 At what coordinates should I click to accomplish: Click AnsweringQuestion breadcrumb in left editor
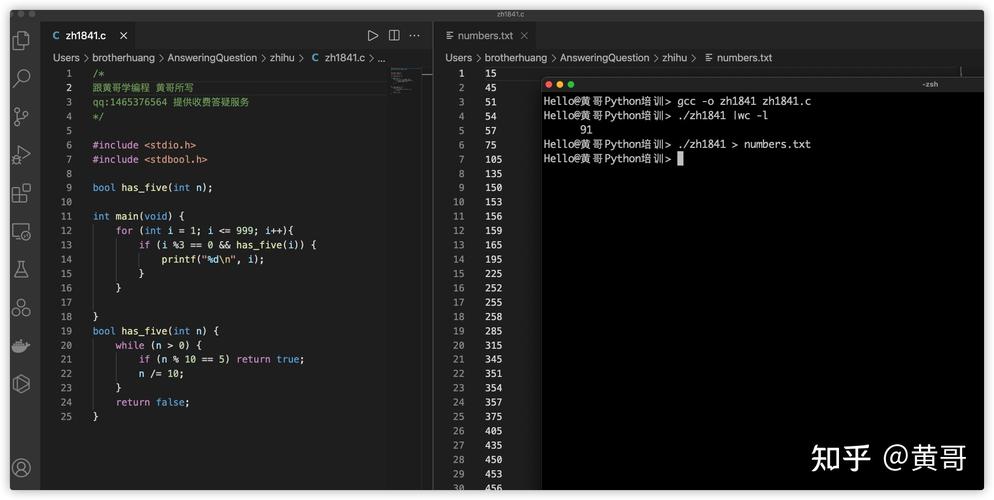click(x=212, y=58)
